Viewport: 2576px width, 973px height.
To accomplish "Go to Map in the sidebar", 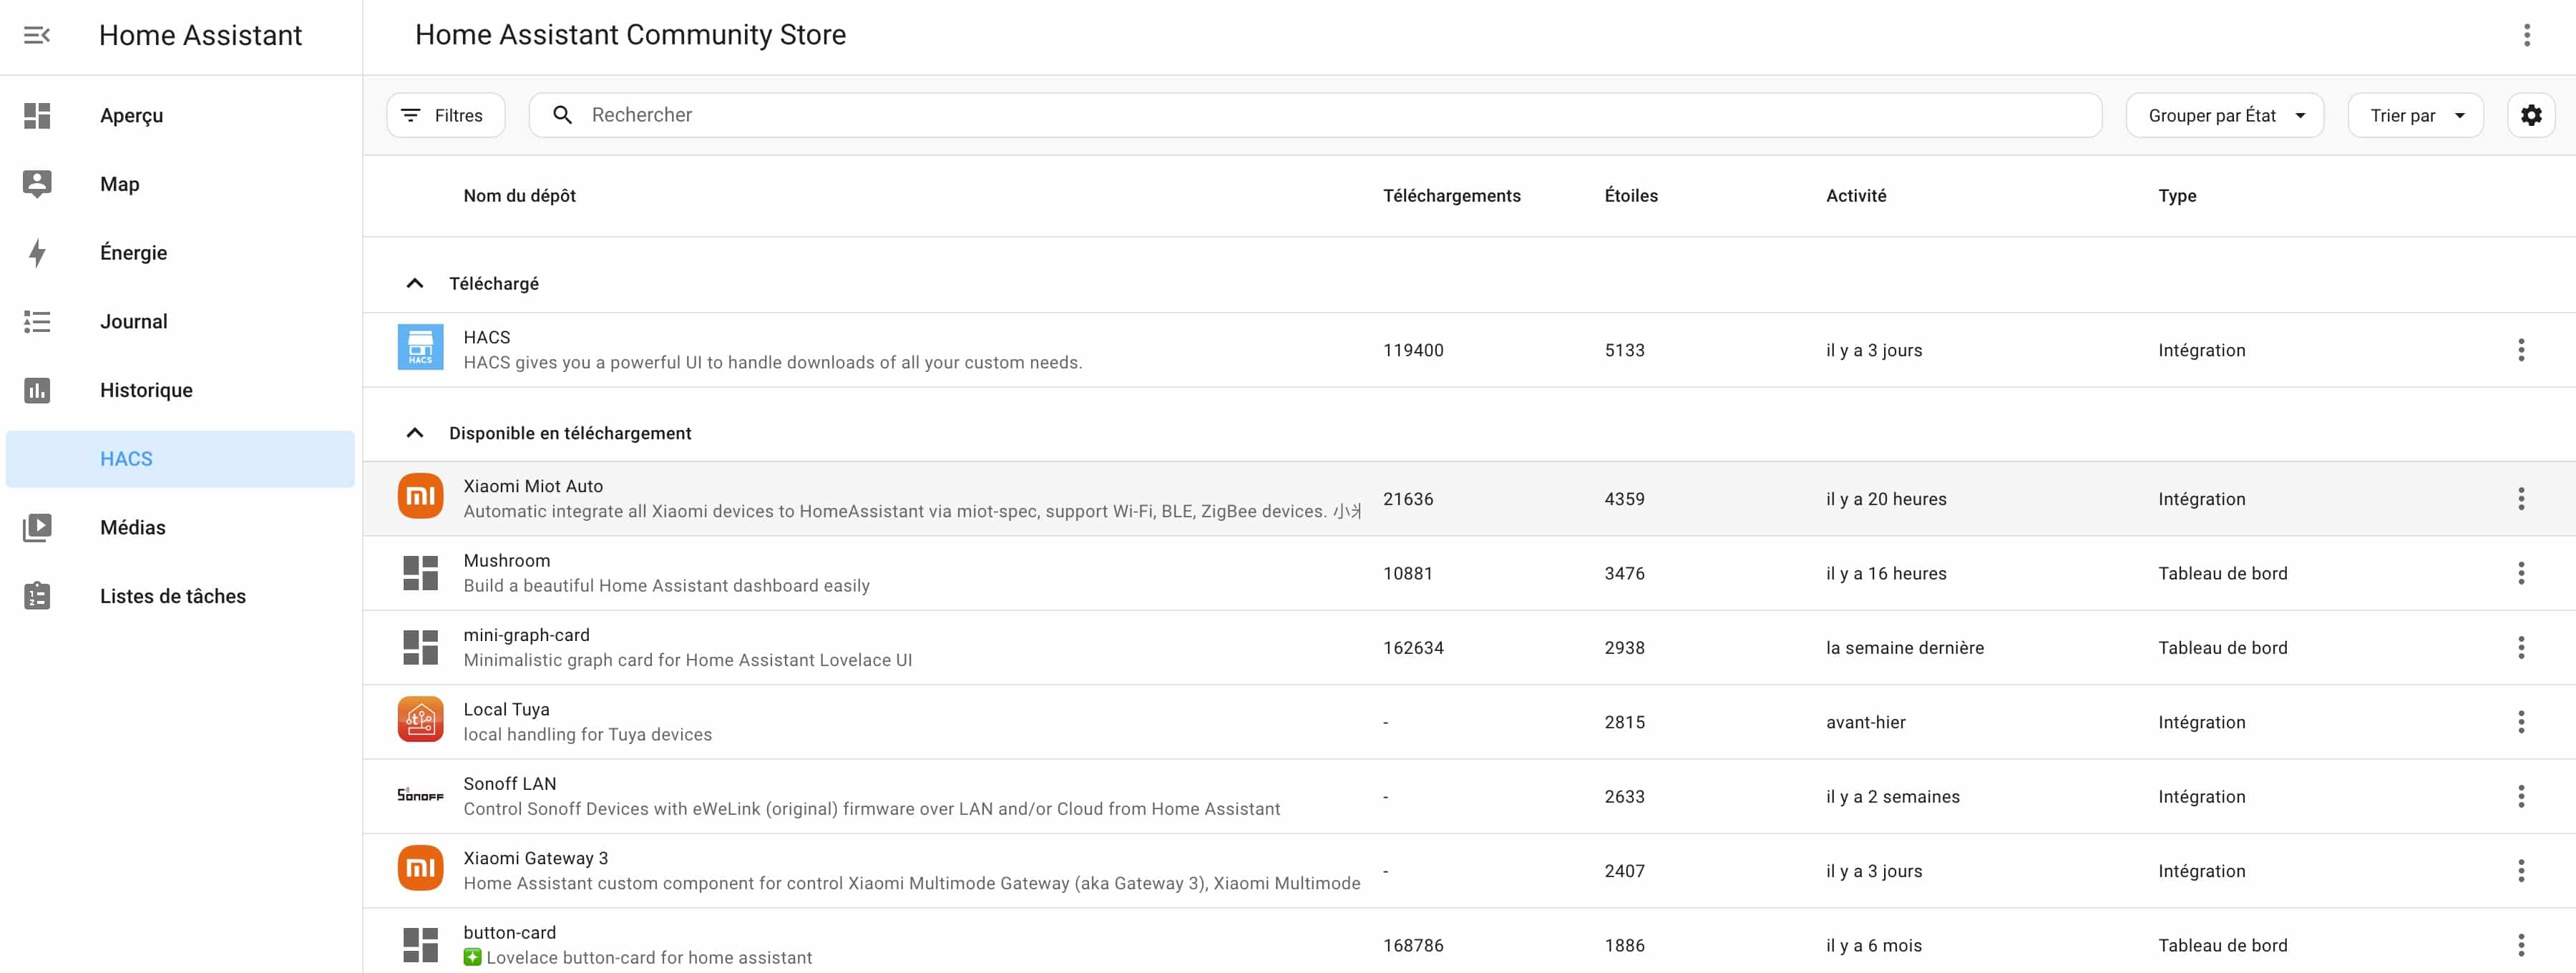I will (x=180, y=184).
